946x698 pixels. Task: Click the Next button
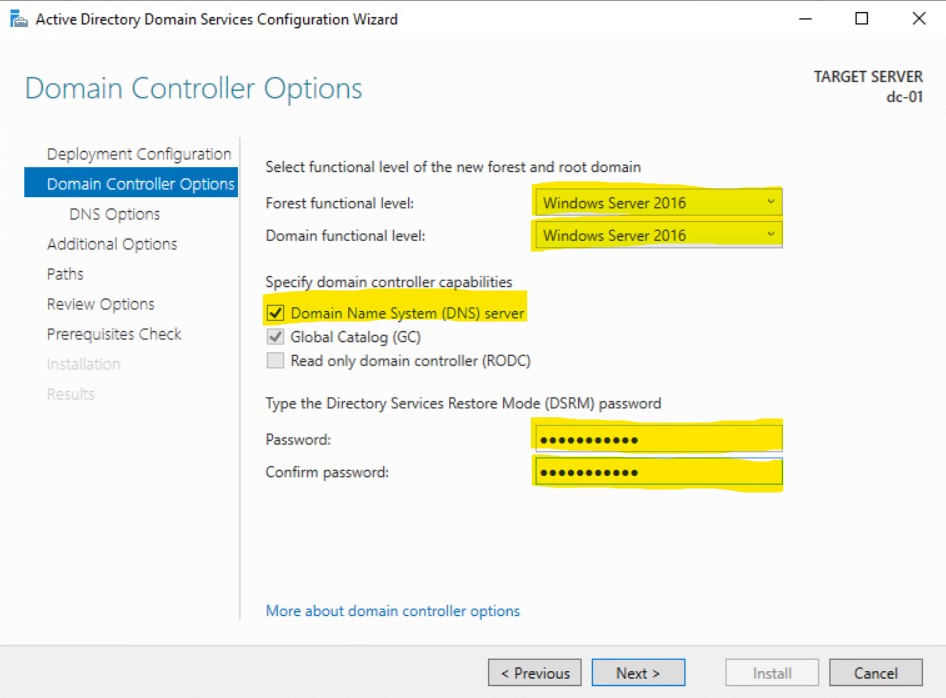[638, 673]
